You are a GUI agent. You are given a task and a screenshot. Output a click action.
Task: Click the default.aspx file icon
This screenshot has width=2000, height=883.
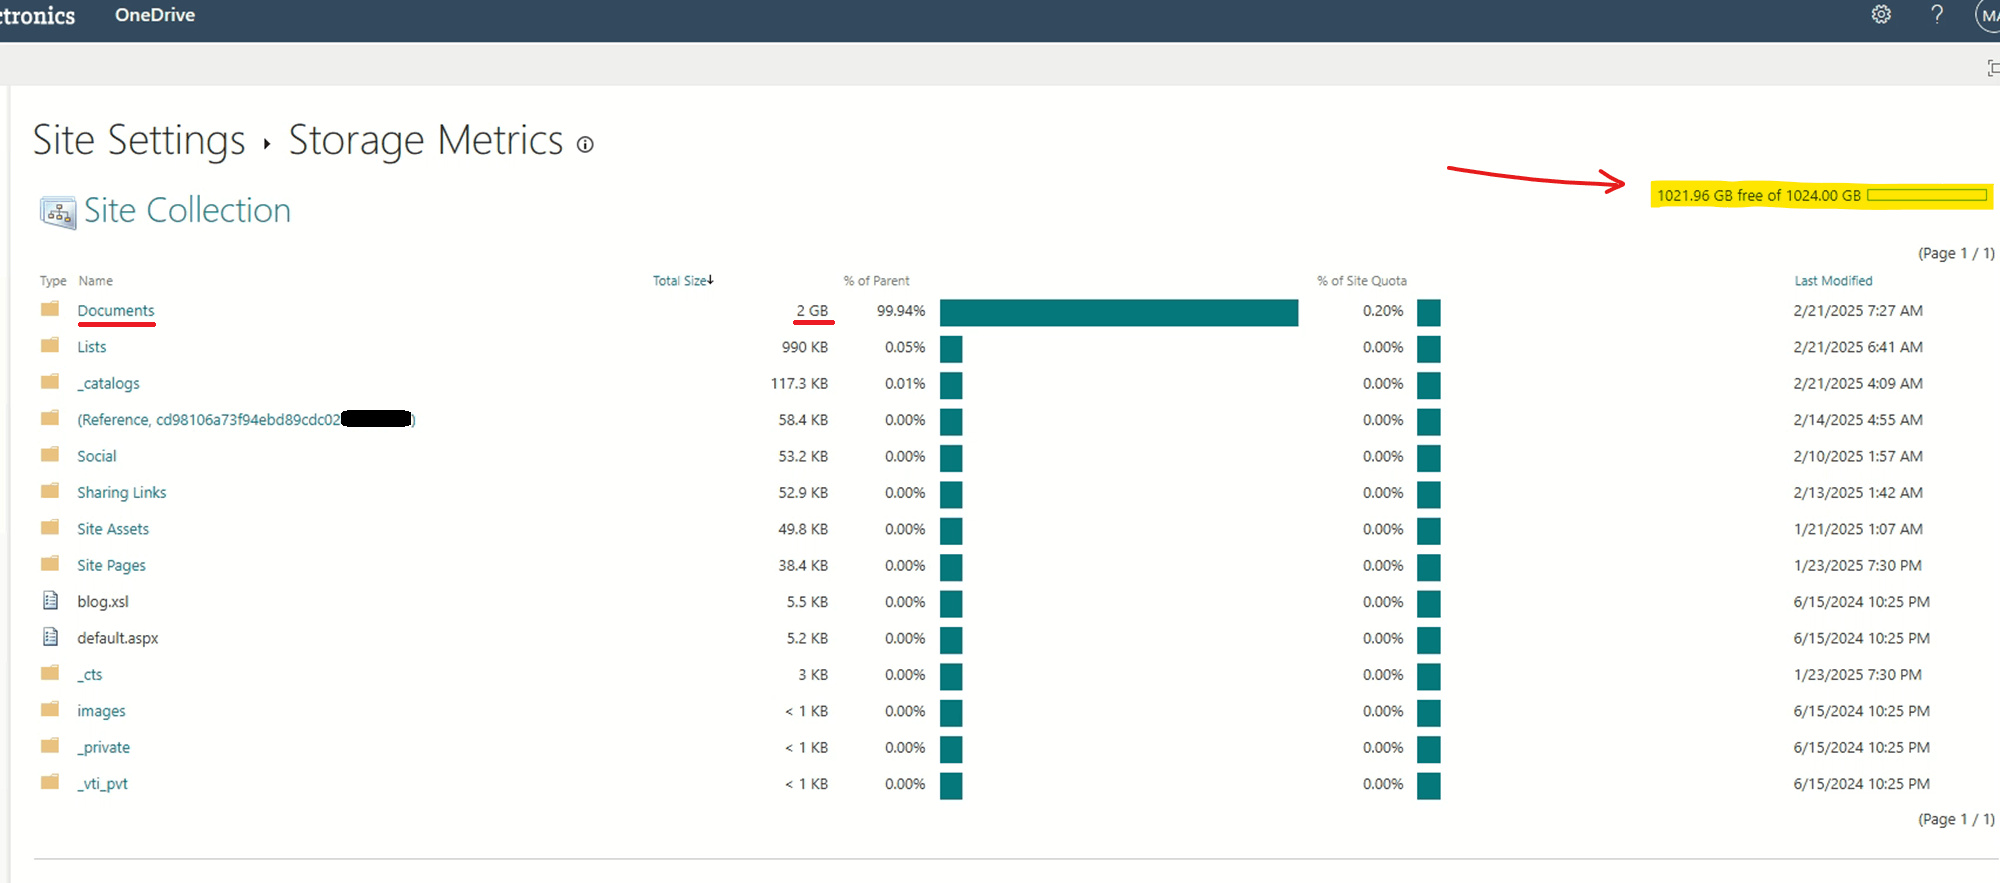(x=50, y=637)
